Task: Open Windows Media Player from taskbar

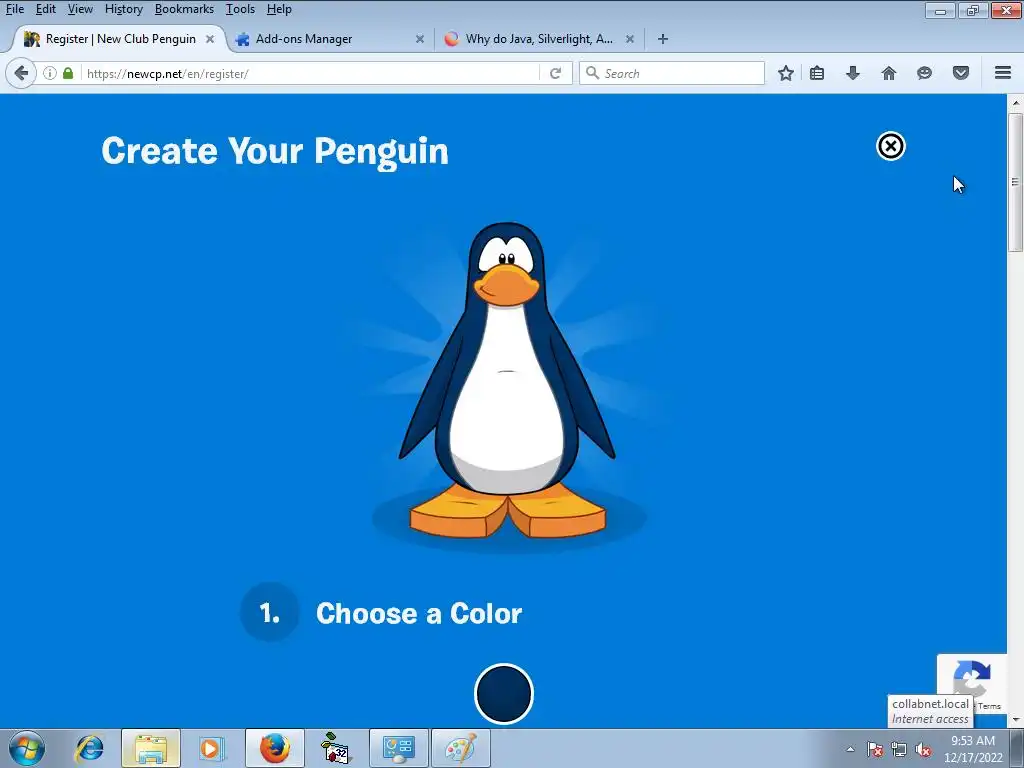Action: pos(212,748)
